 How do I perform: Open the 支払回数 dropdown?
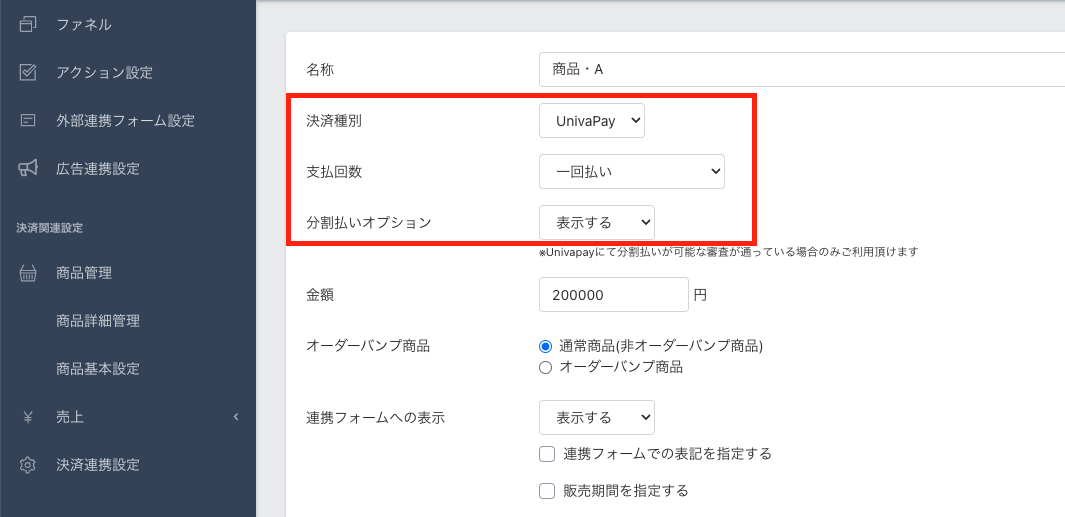click(x=631, y=171)
